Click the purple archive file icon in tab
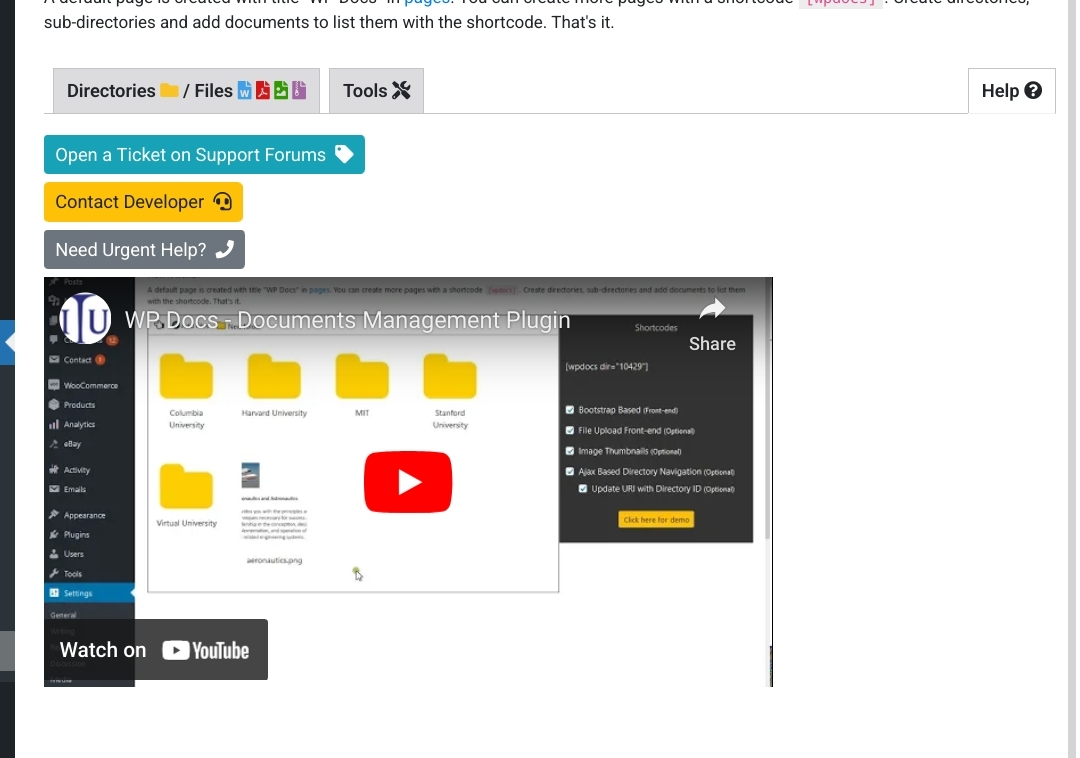 298,90
